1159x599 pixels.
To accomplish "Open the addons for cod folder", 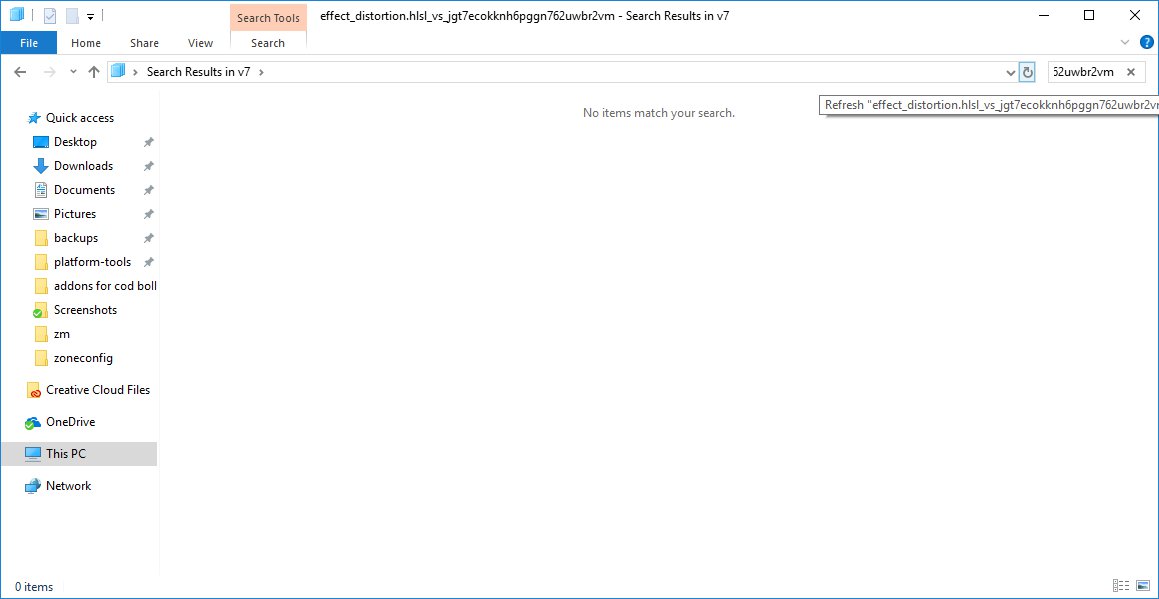I will [105, 285].
